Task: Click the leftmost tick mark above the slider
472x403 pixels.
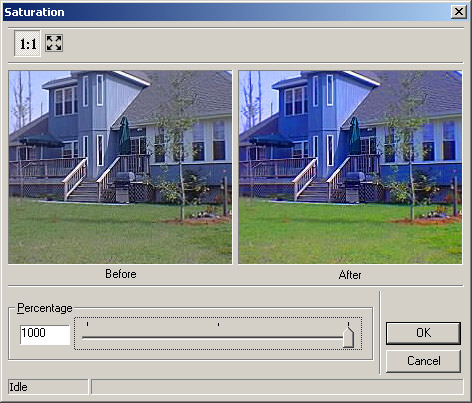Action: click(x=87, y=324)
